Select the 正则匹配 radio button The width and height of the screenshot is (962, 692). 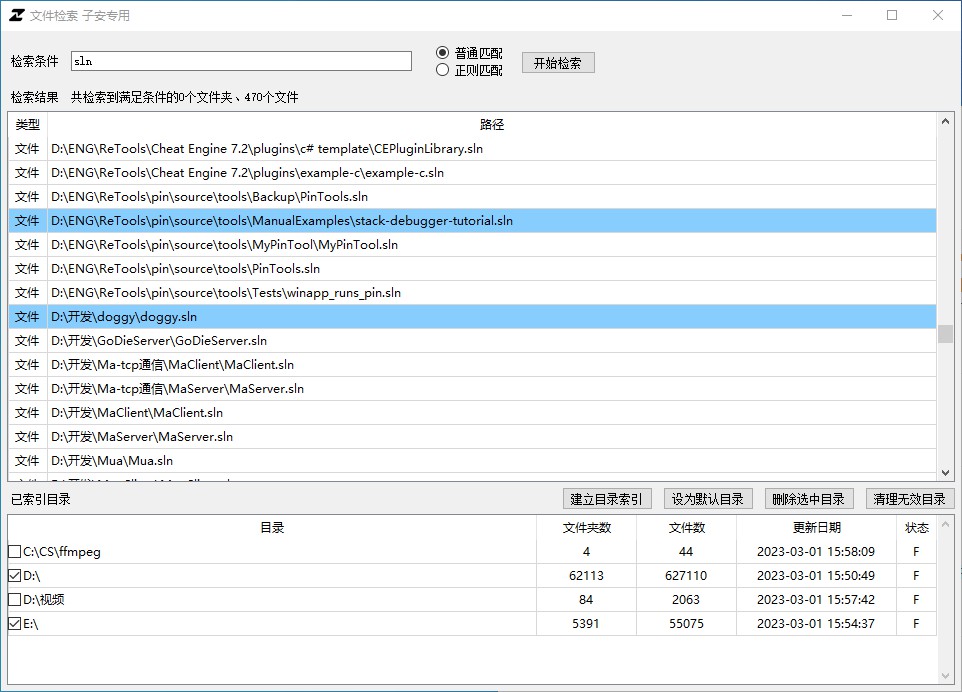tap(443, 70)
